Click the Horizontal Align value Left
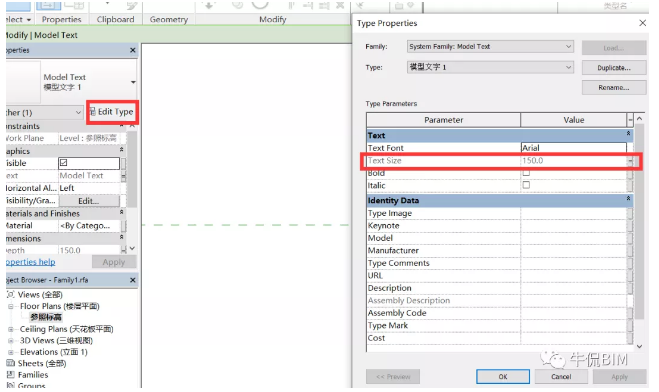This screenshot has width=659, height=392. pos(89,188)
